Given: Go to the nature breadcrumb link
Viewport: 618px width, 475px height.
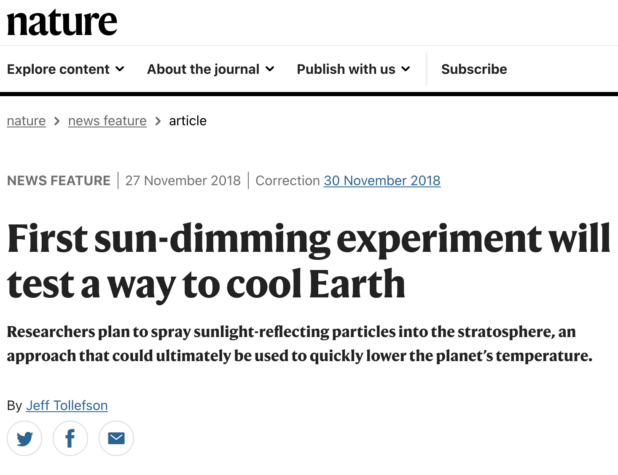Looking at the screenshot, I should pyautogui.click(x=26, y=121).
